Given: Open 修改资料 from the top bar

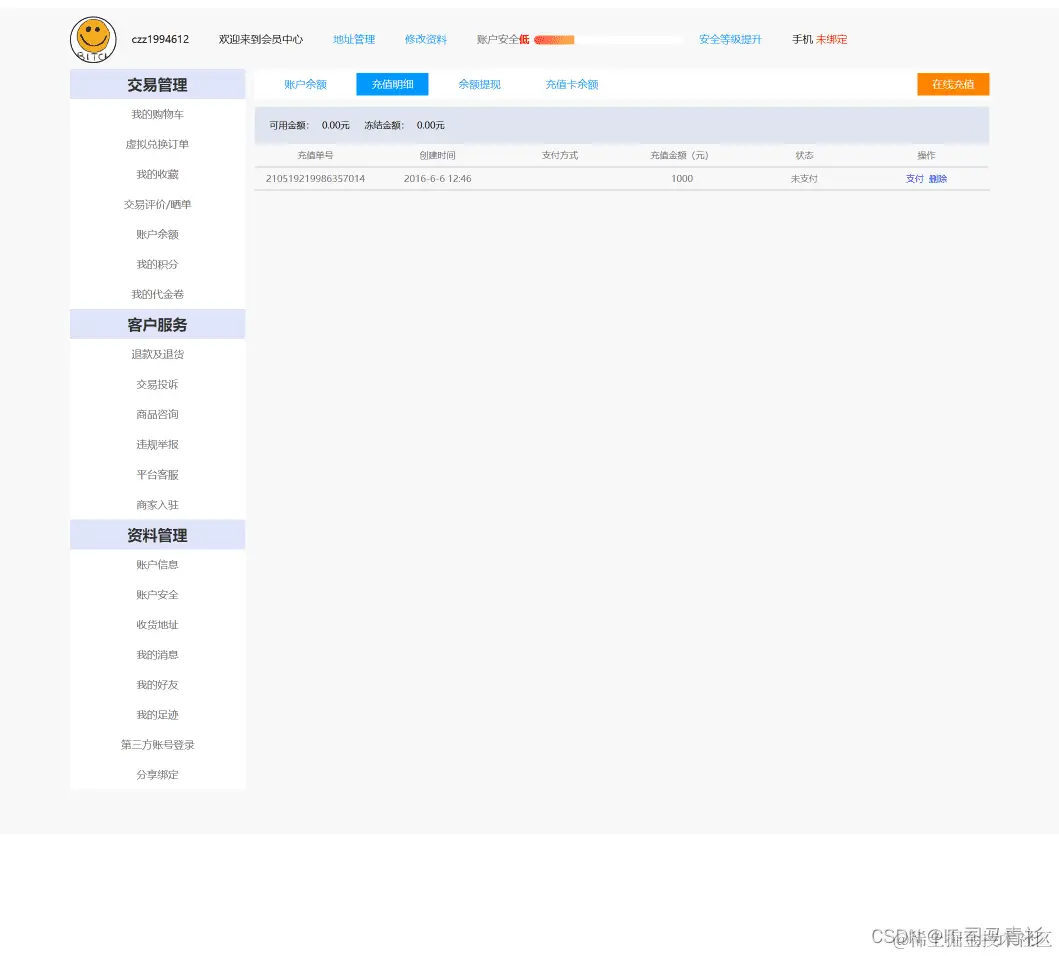Looking at the screenshot, I should click(x=426, y=39).
